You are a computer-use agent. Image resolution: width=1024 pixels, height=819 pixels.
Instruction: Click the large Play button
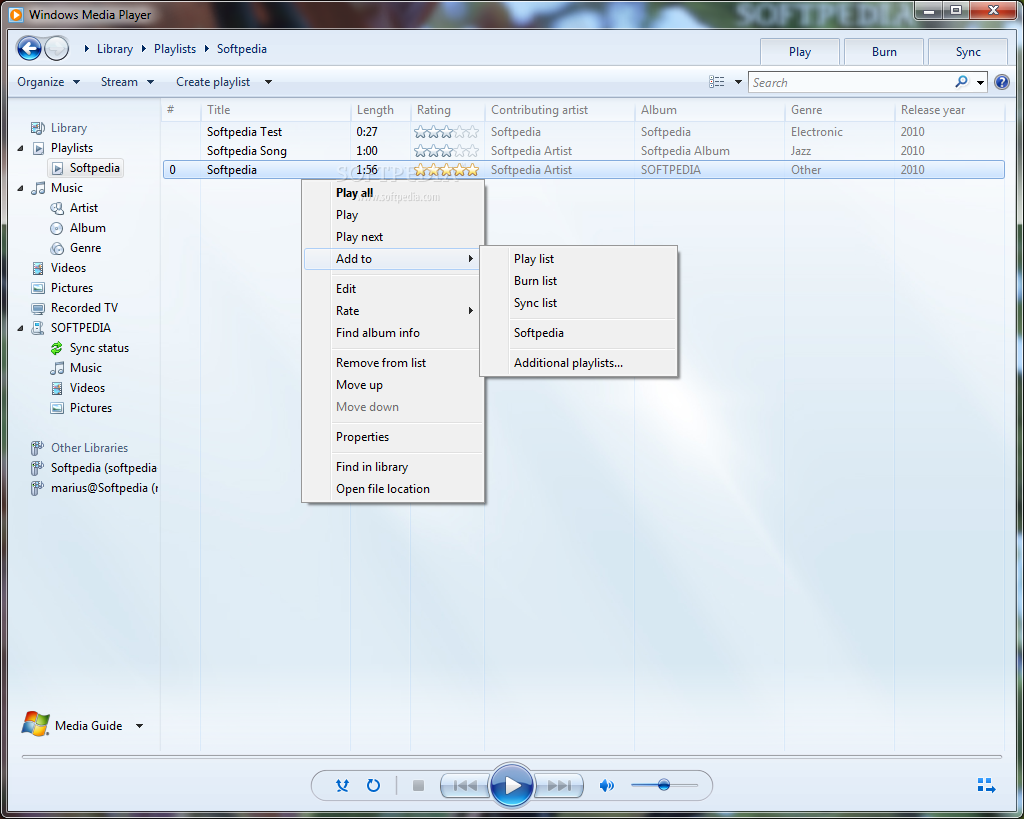[512, 785]
